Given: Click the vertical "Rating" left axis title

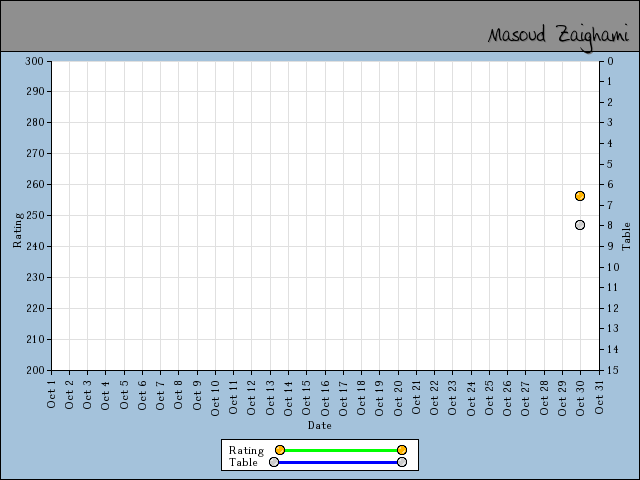Looking at the screenshot, I should [x=17, y=229].
